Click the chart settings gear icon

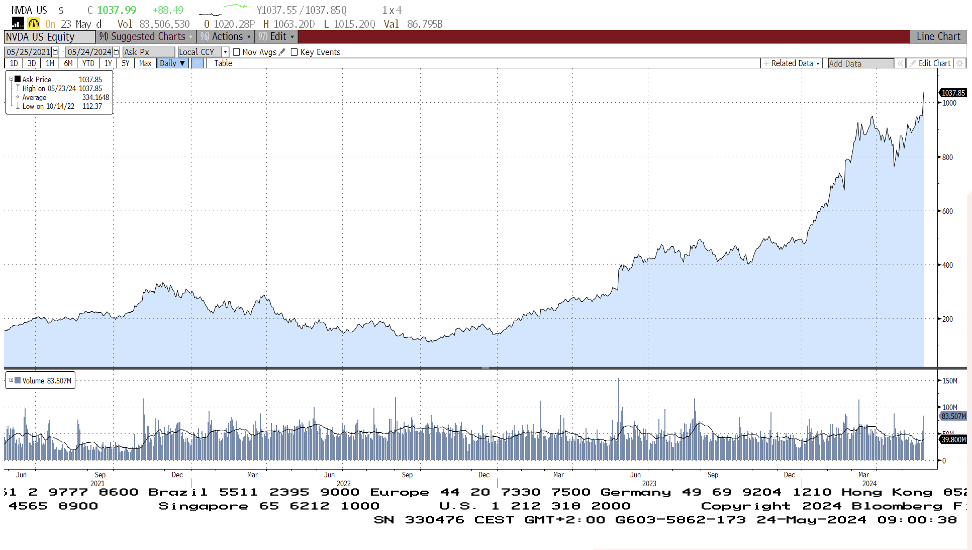tap(960, 63)
